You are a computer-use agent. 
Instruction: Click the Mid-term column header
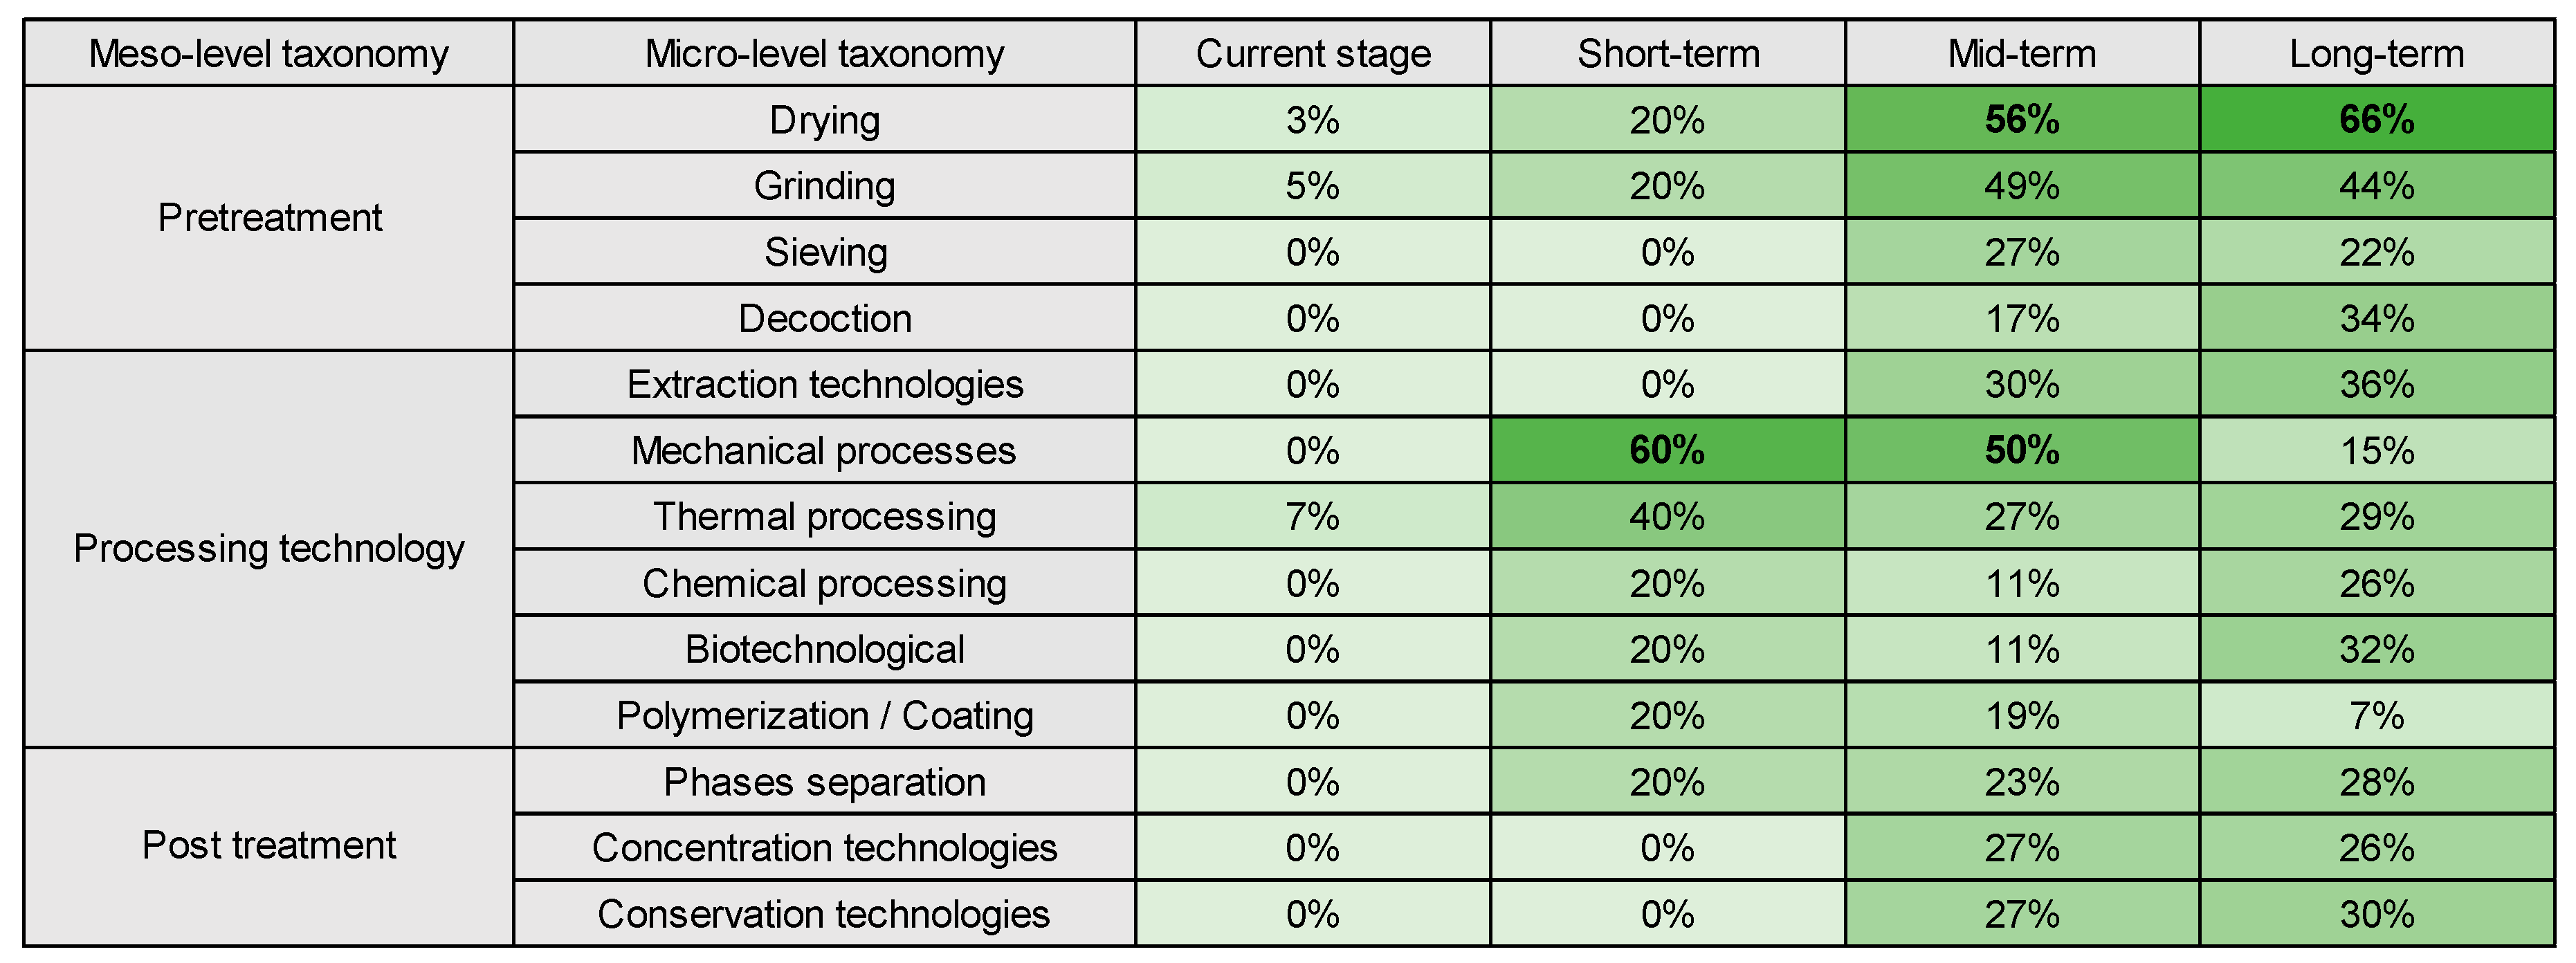(2021, 54)
